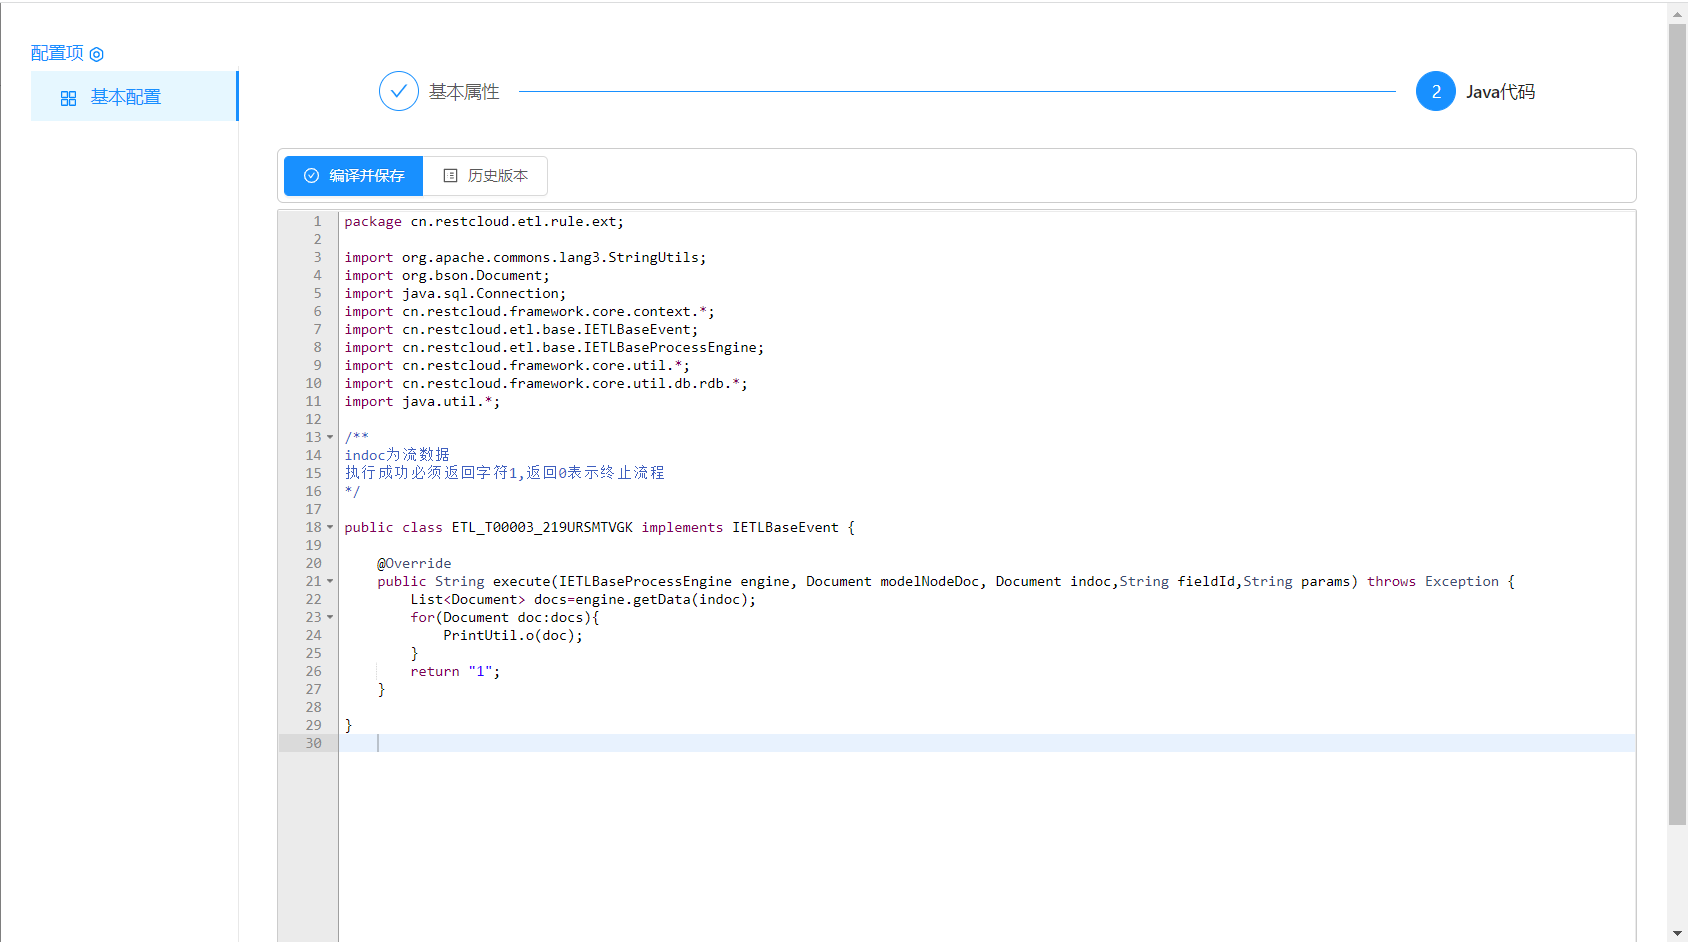Place cursor on the package declaration line
The width and height of the screenshot is (1688, 942).
(x=484, y=222)
